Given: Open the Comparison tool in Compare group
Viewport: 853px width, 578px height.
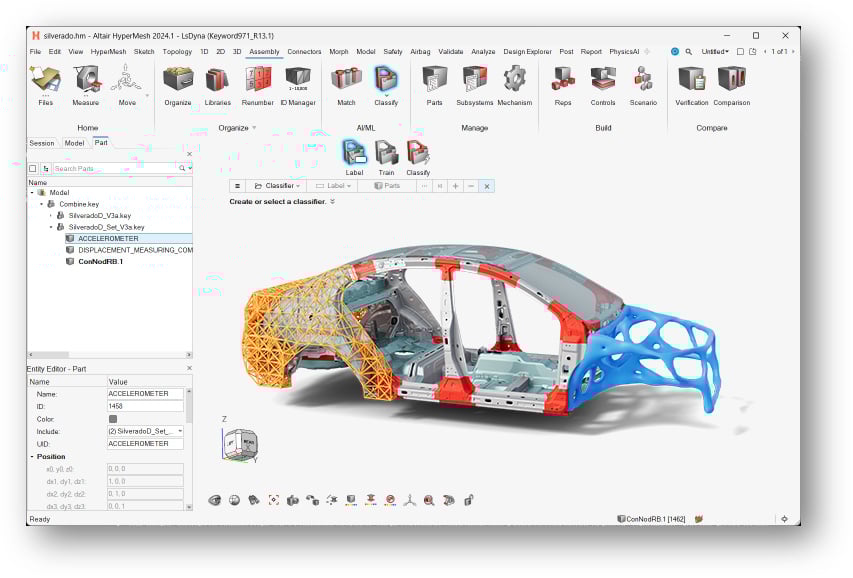Looking at the screenshot, I should [731, 84].
